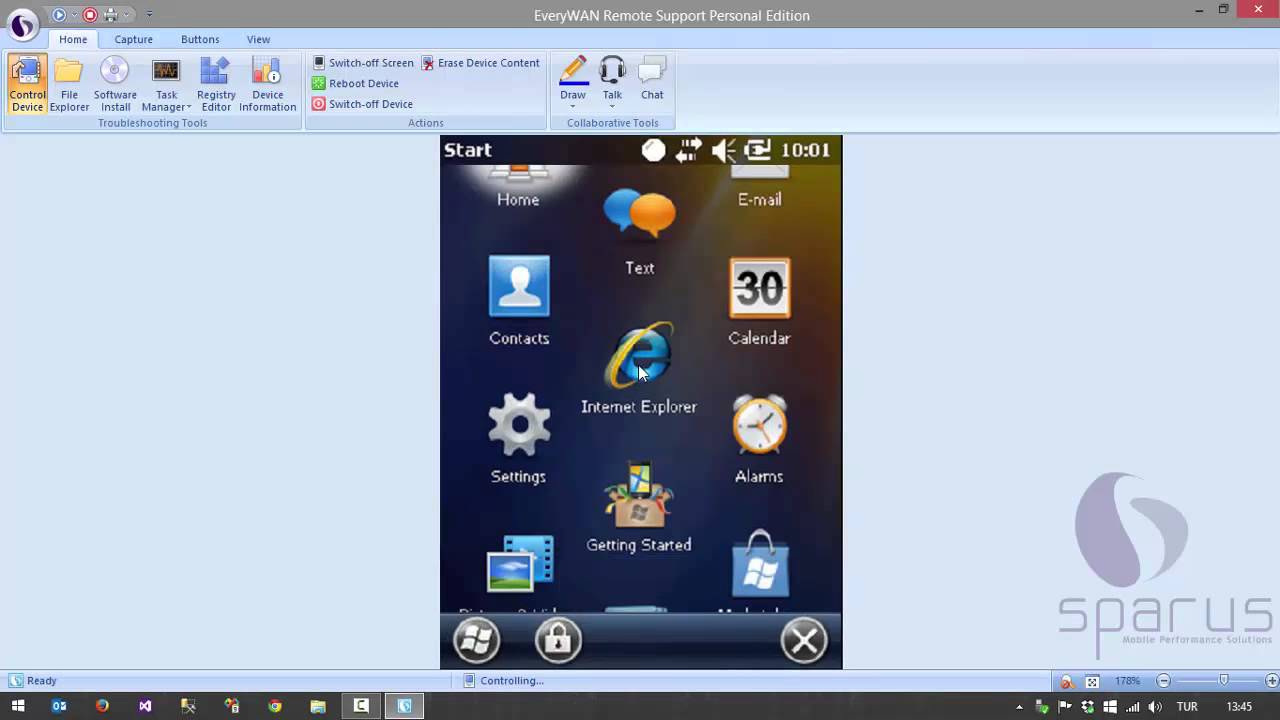Open Internet Explorer on the device screen
Image resolution: width=1280 pixels, height=720 pixels.
(x=639, y=368)
